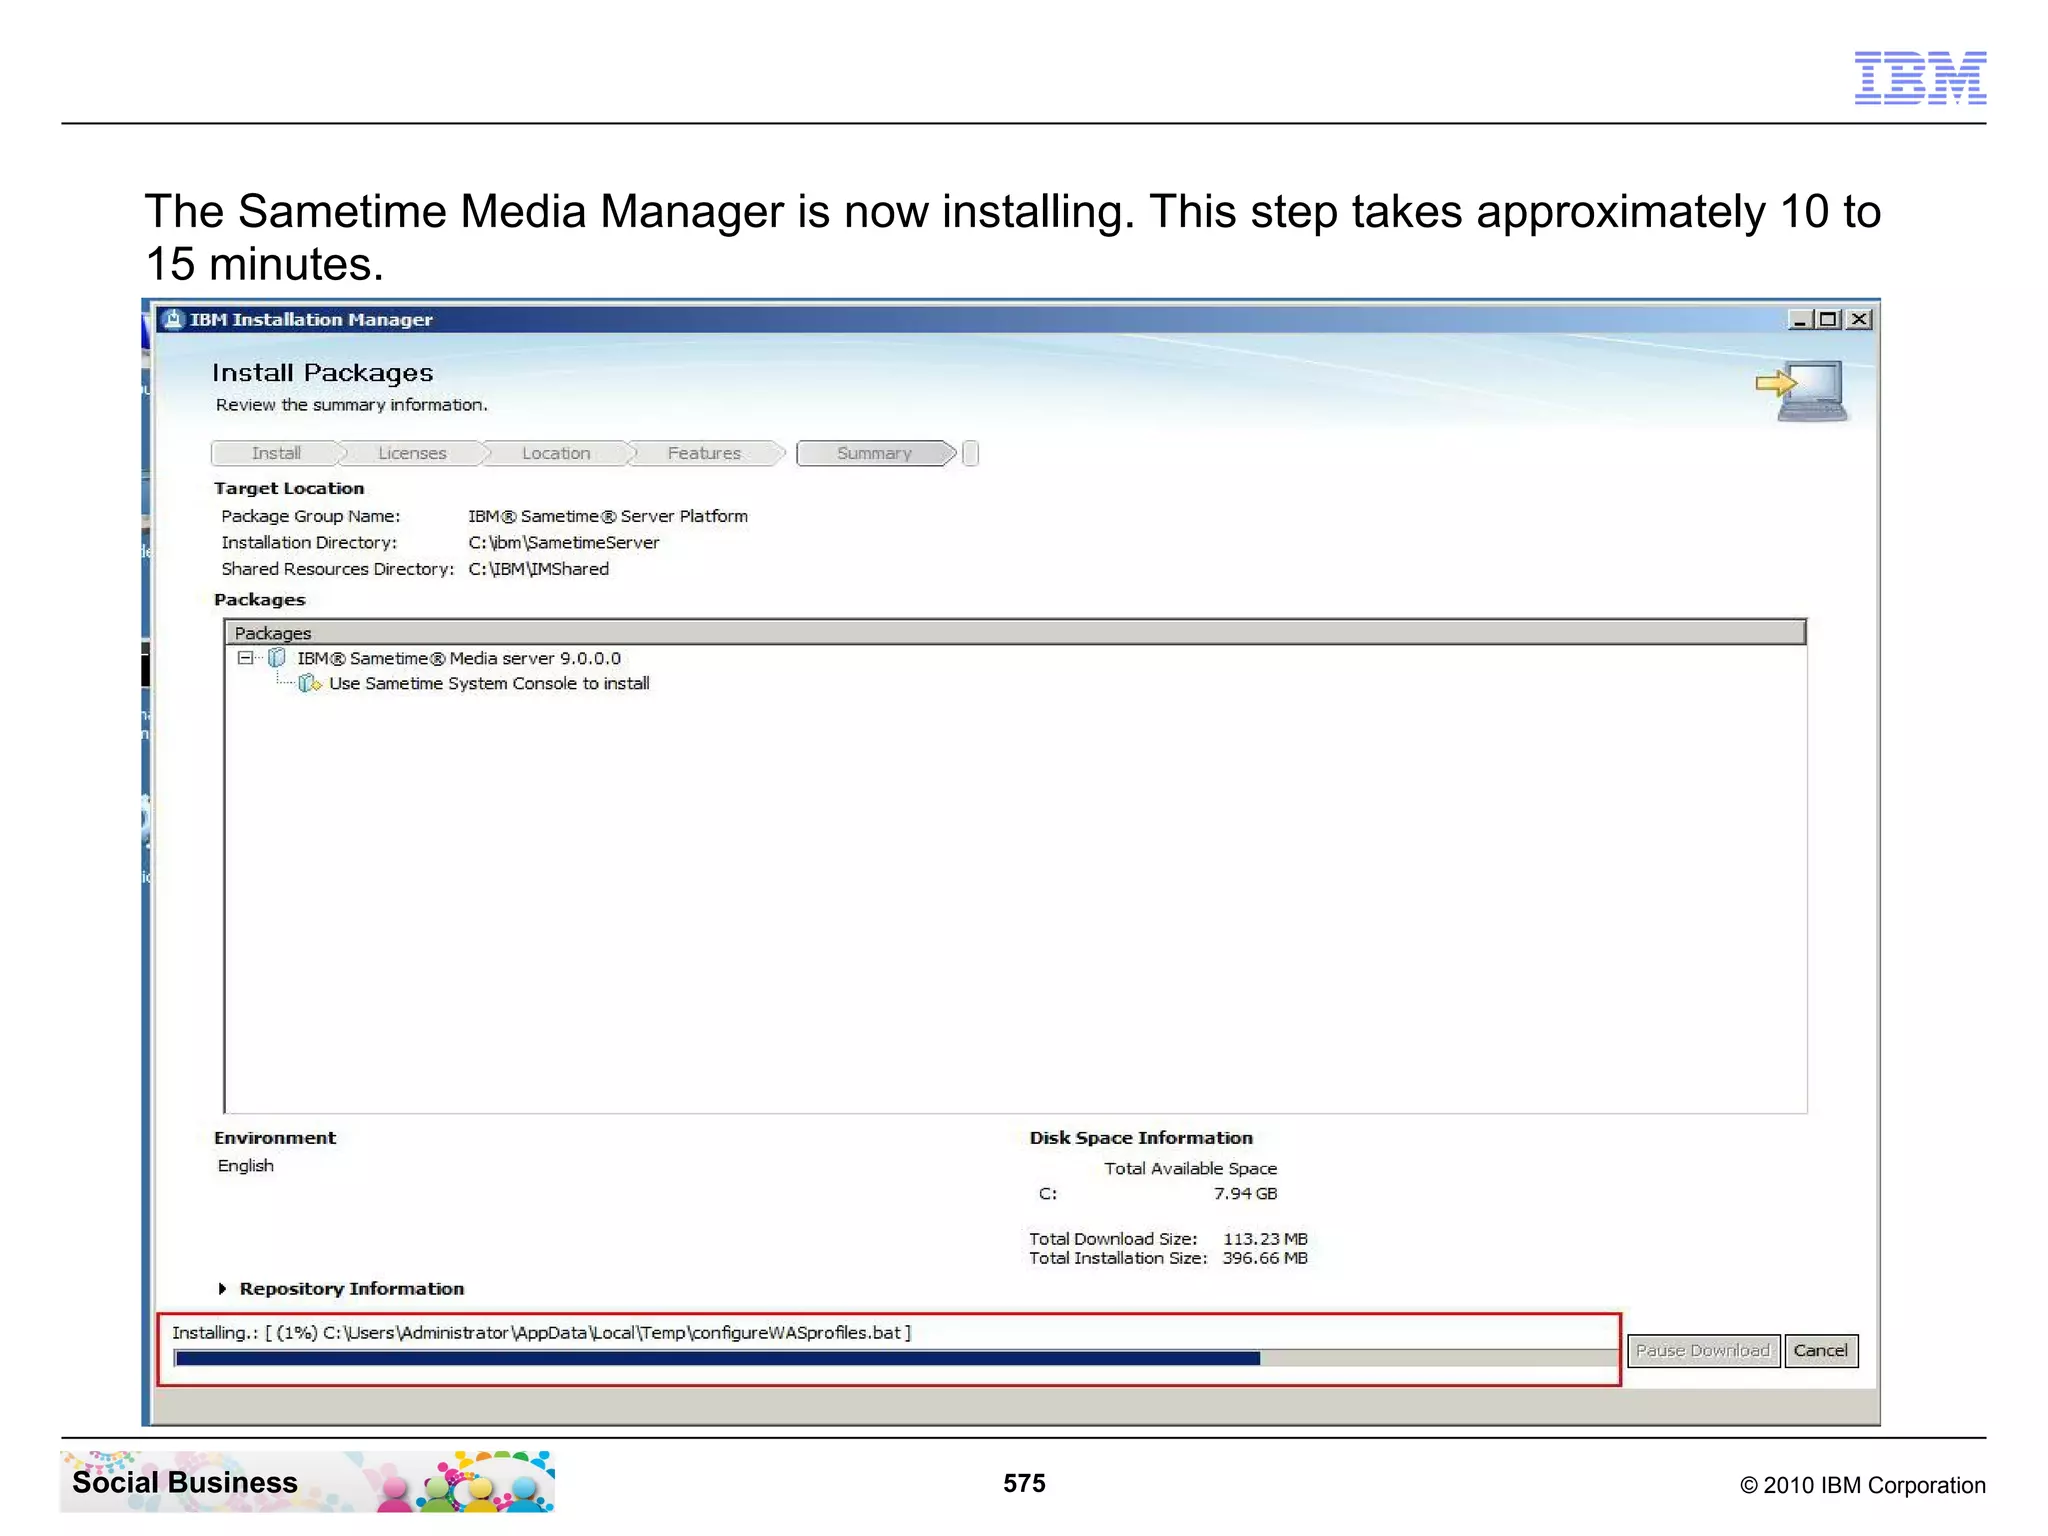Select the Summary wizard step
Image resolution: width=2048 pixels, height=1536 pixels.
coord(874,453)
